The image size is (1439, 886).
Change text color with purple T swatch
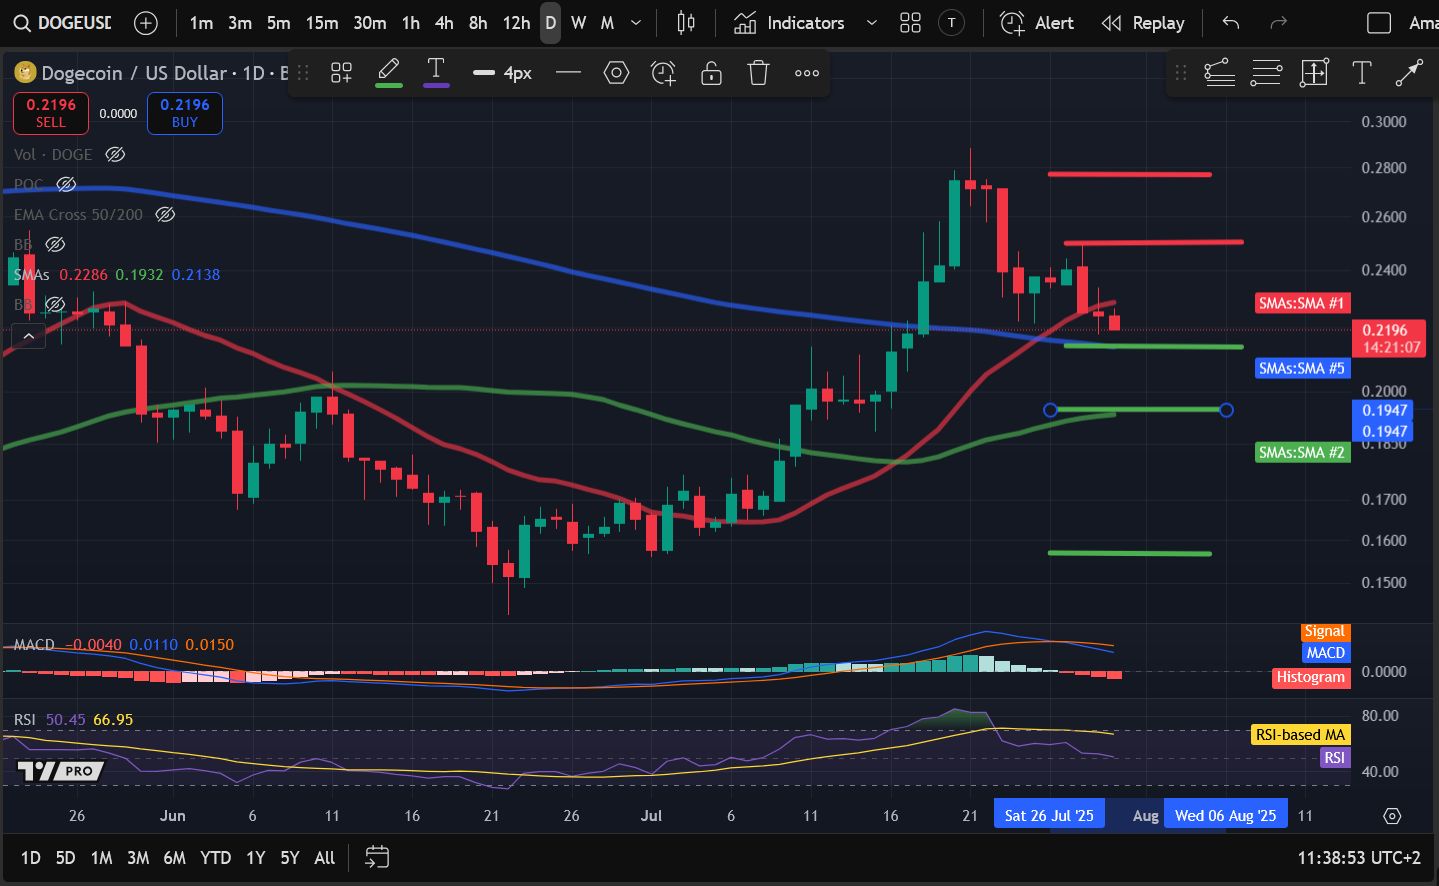[x=436, y=73]
